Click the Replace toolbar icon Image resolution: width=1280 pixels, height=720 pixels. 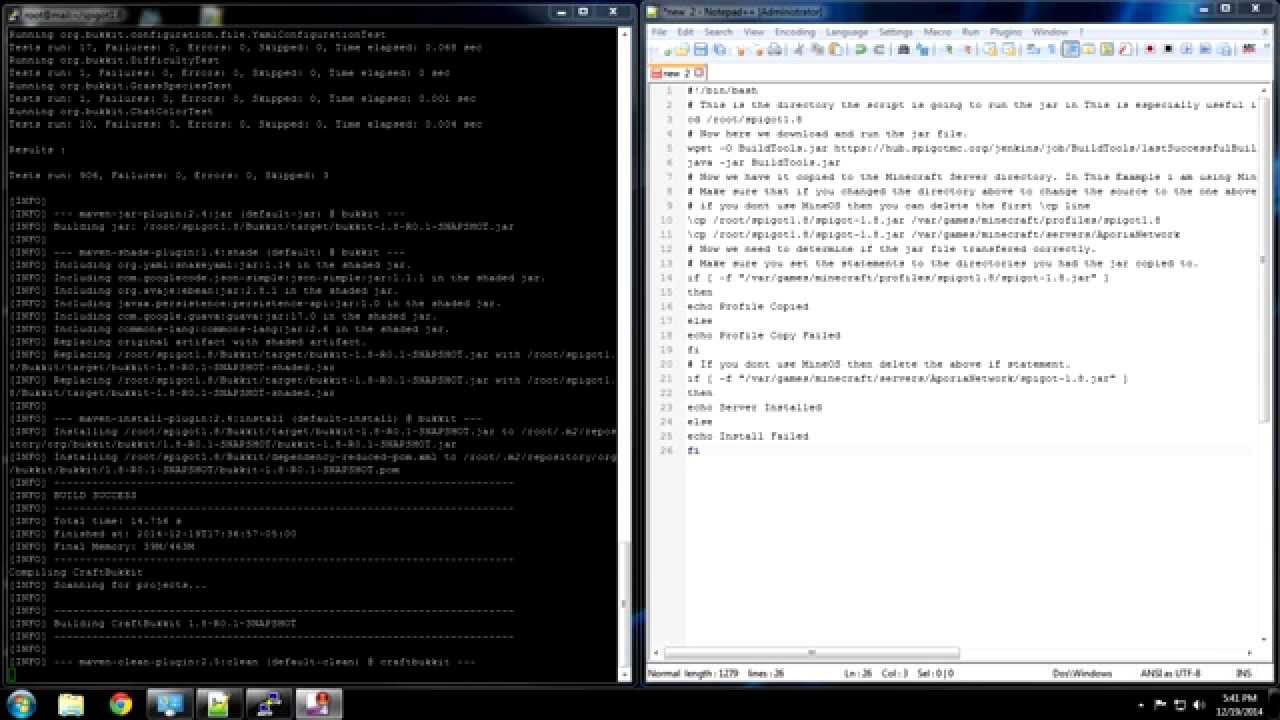(x=922, y=49)
